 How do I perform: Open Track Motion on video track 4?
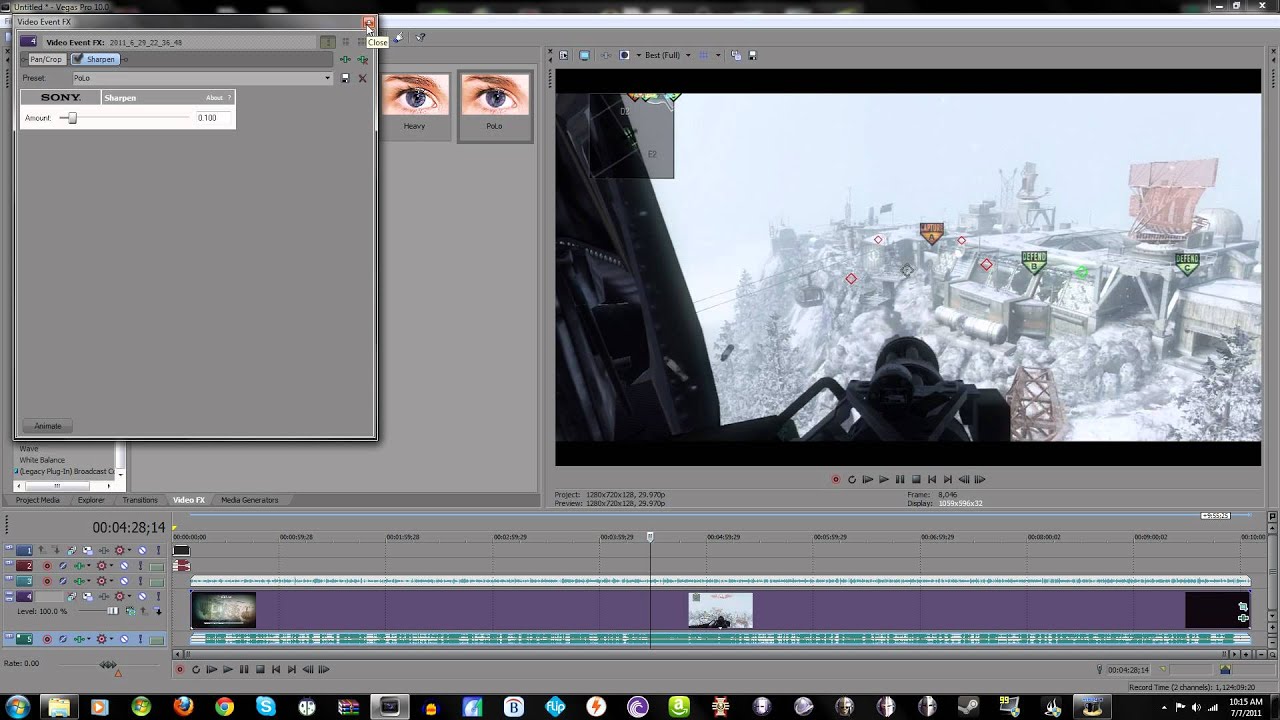[x=72, y=596]
